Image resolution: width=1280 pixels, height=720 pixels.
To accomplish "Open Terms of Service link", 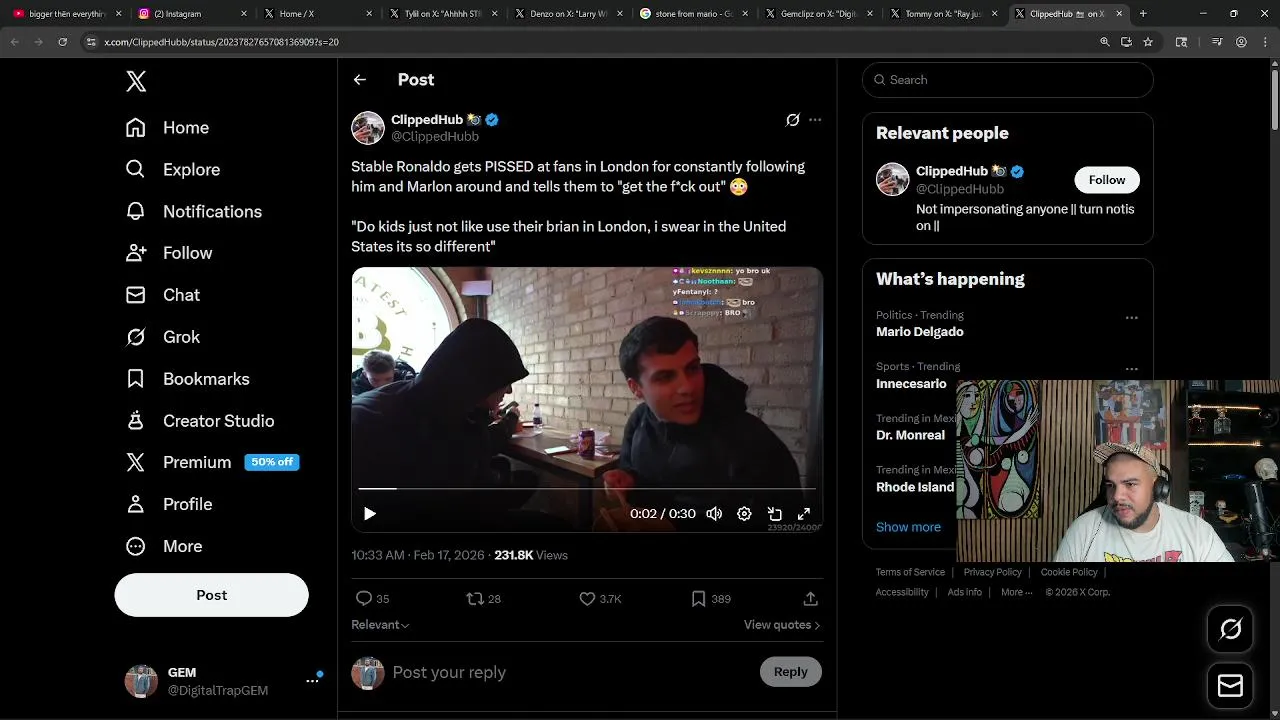I will [910, 572].
